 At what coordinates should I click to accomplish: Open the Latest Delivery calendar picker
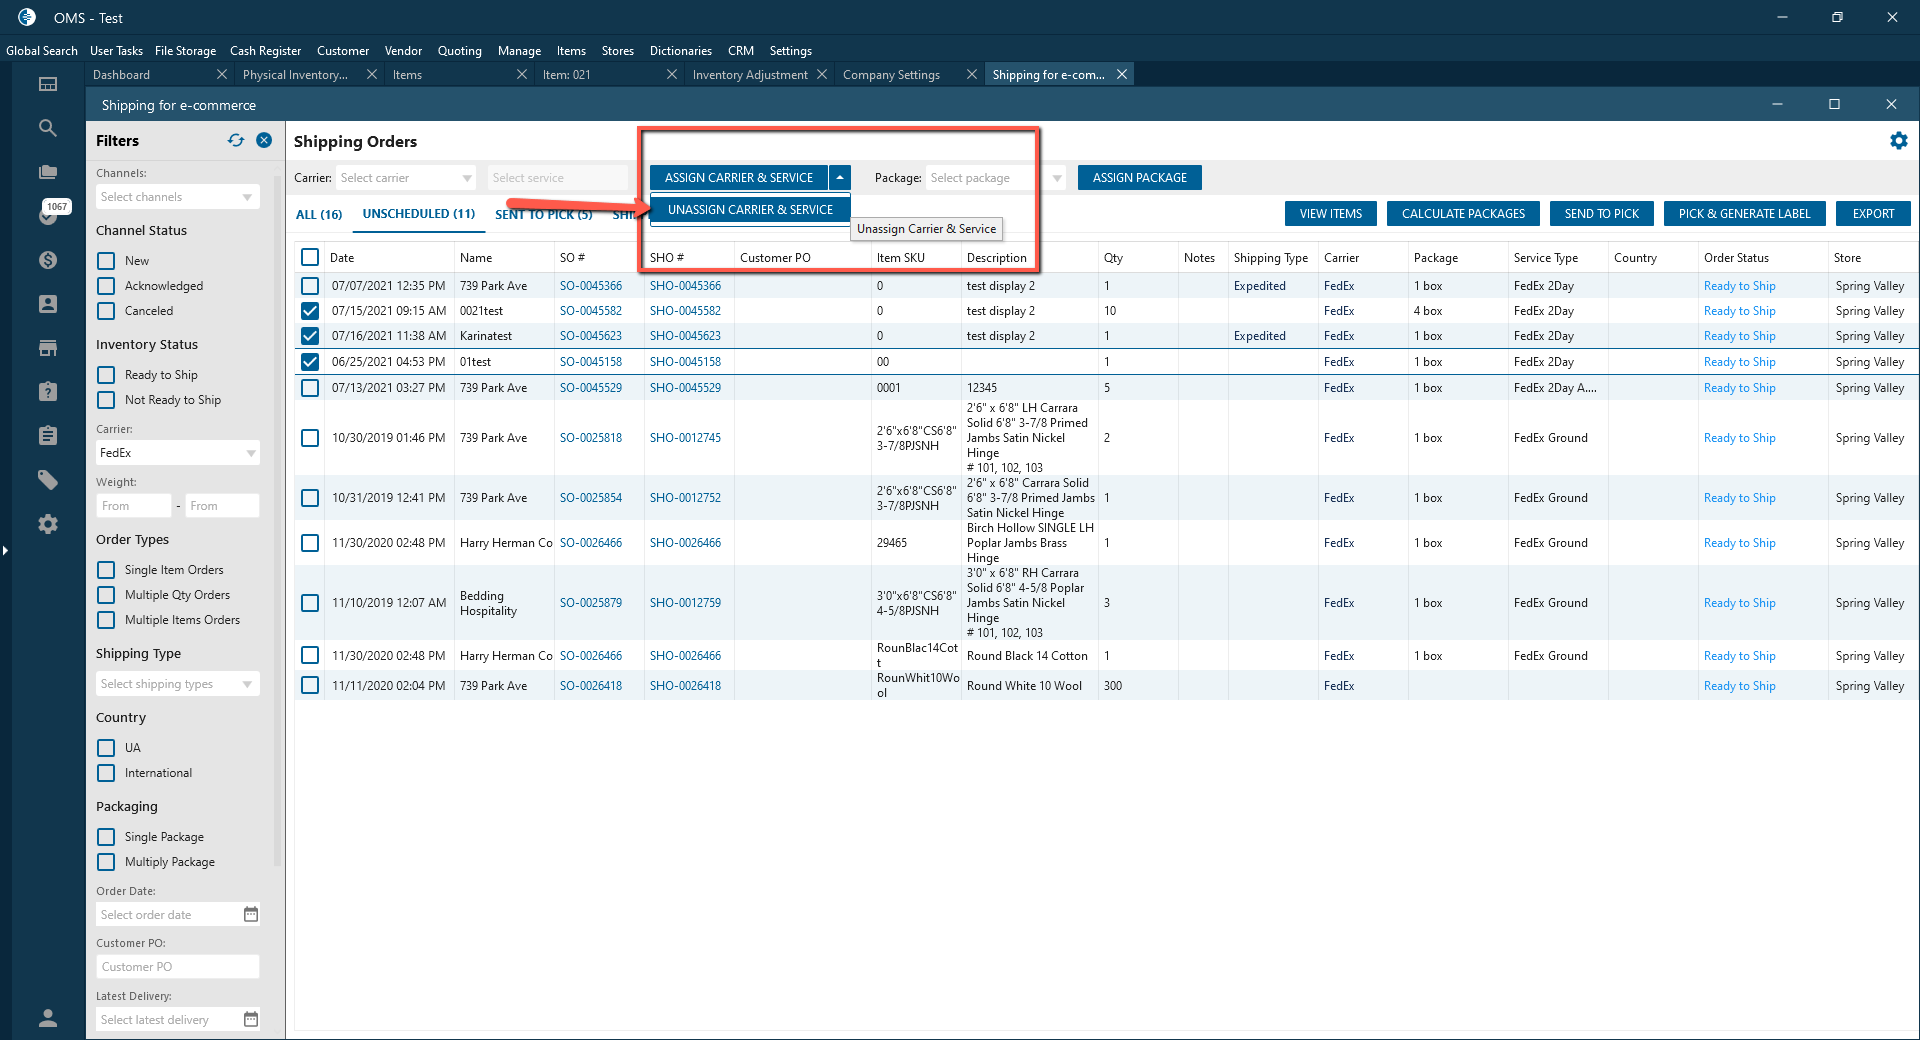click(251, 1019)
